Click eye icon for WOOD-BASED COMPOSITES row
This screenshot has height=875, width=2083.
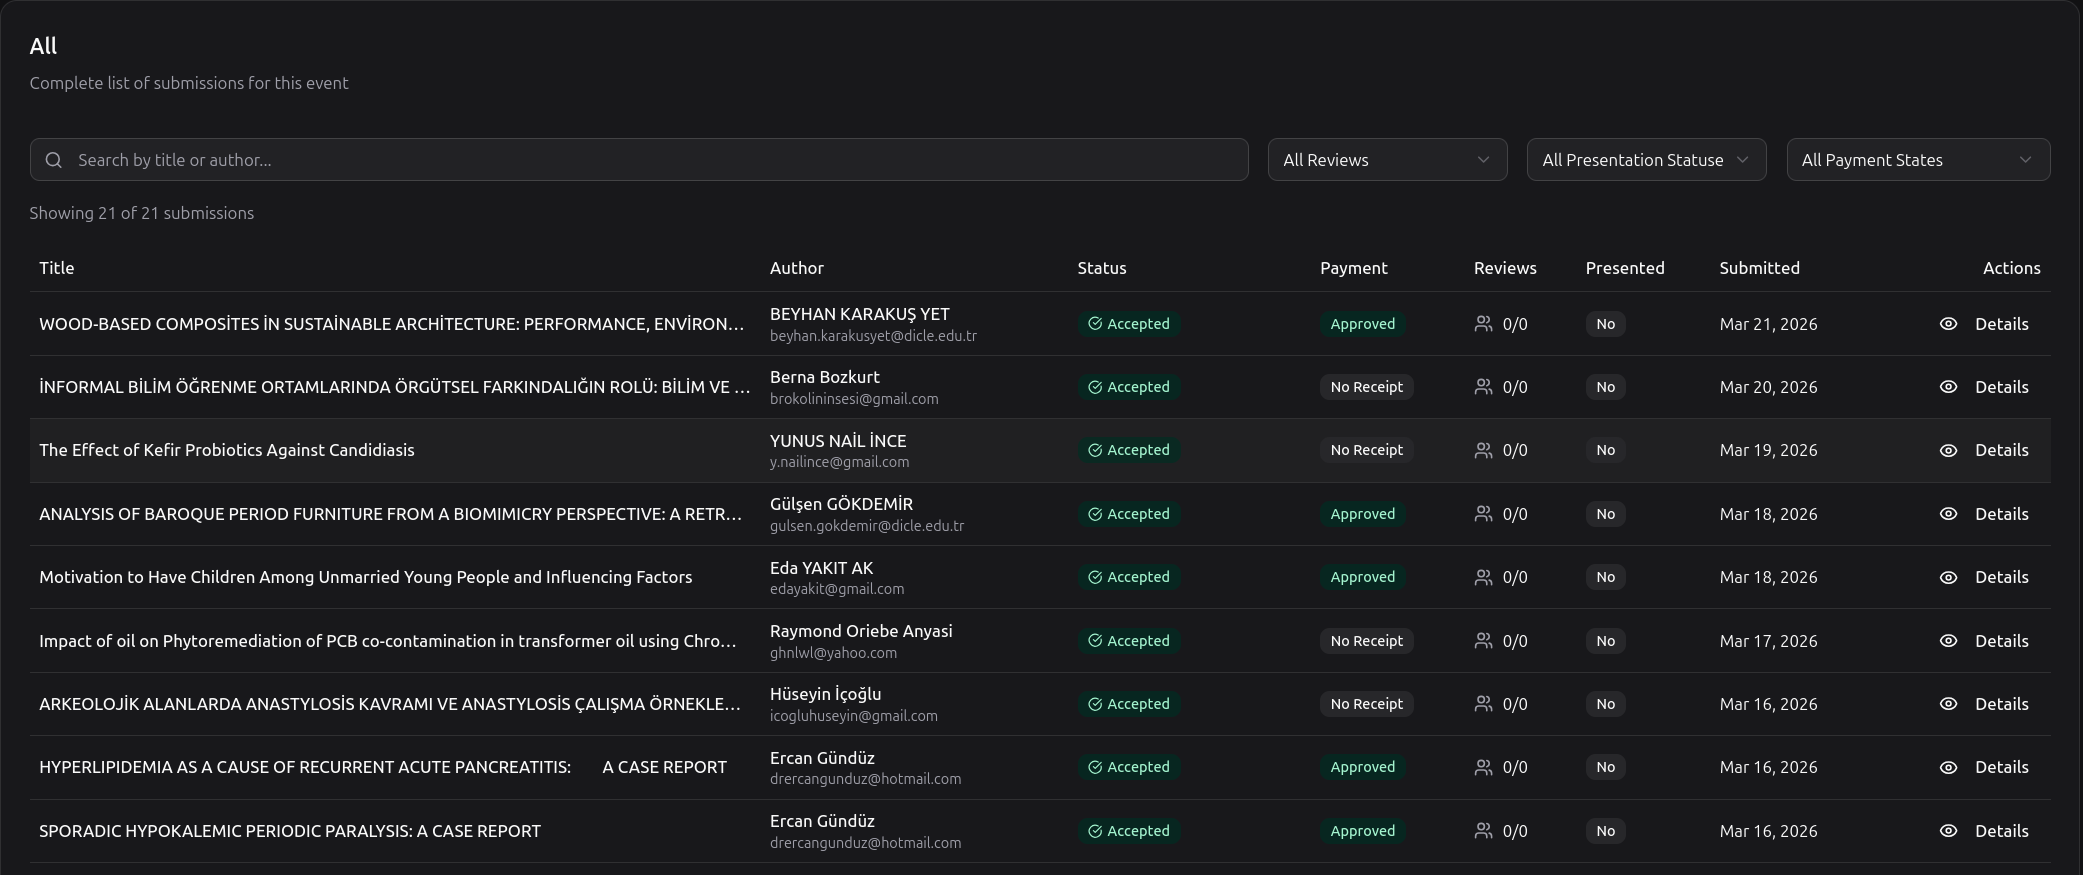coord(1948,324)
